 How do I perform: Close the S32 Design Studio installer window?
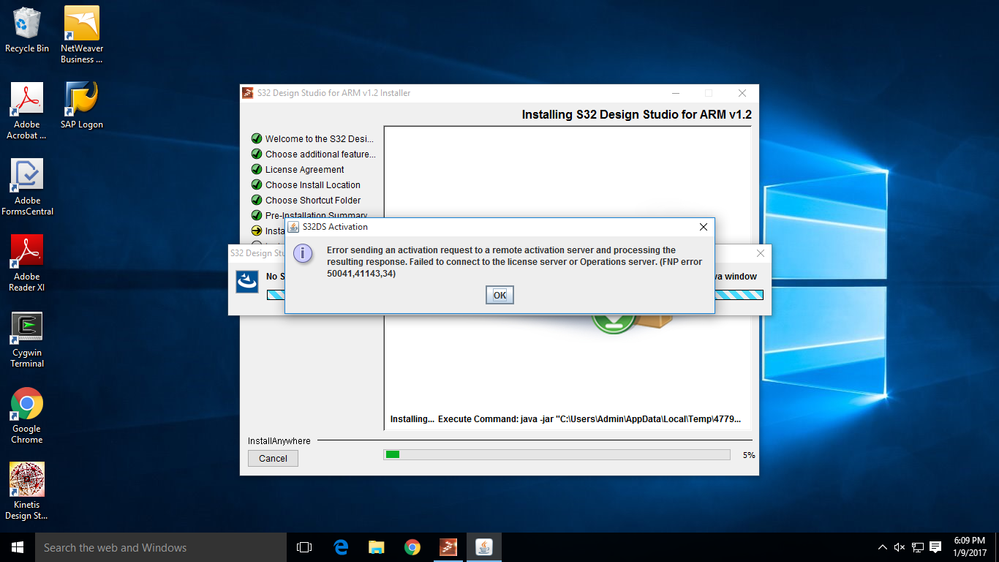click(742, 93)
